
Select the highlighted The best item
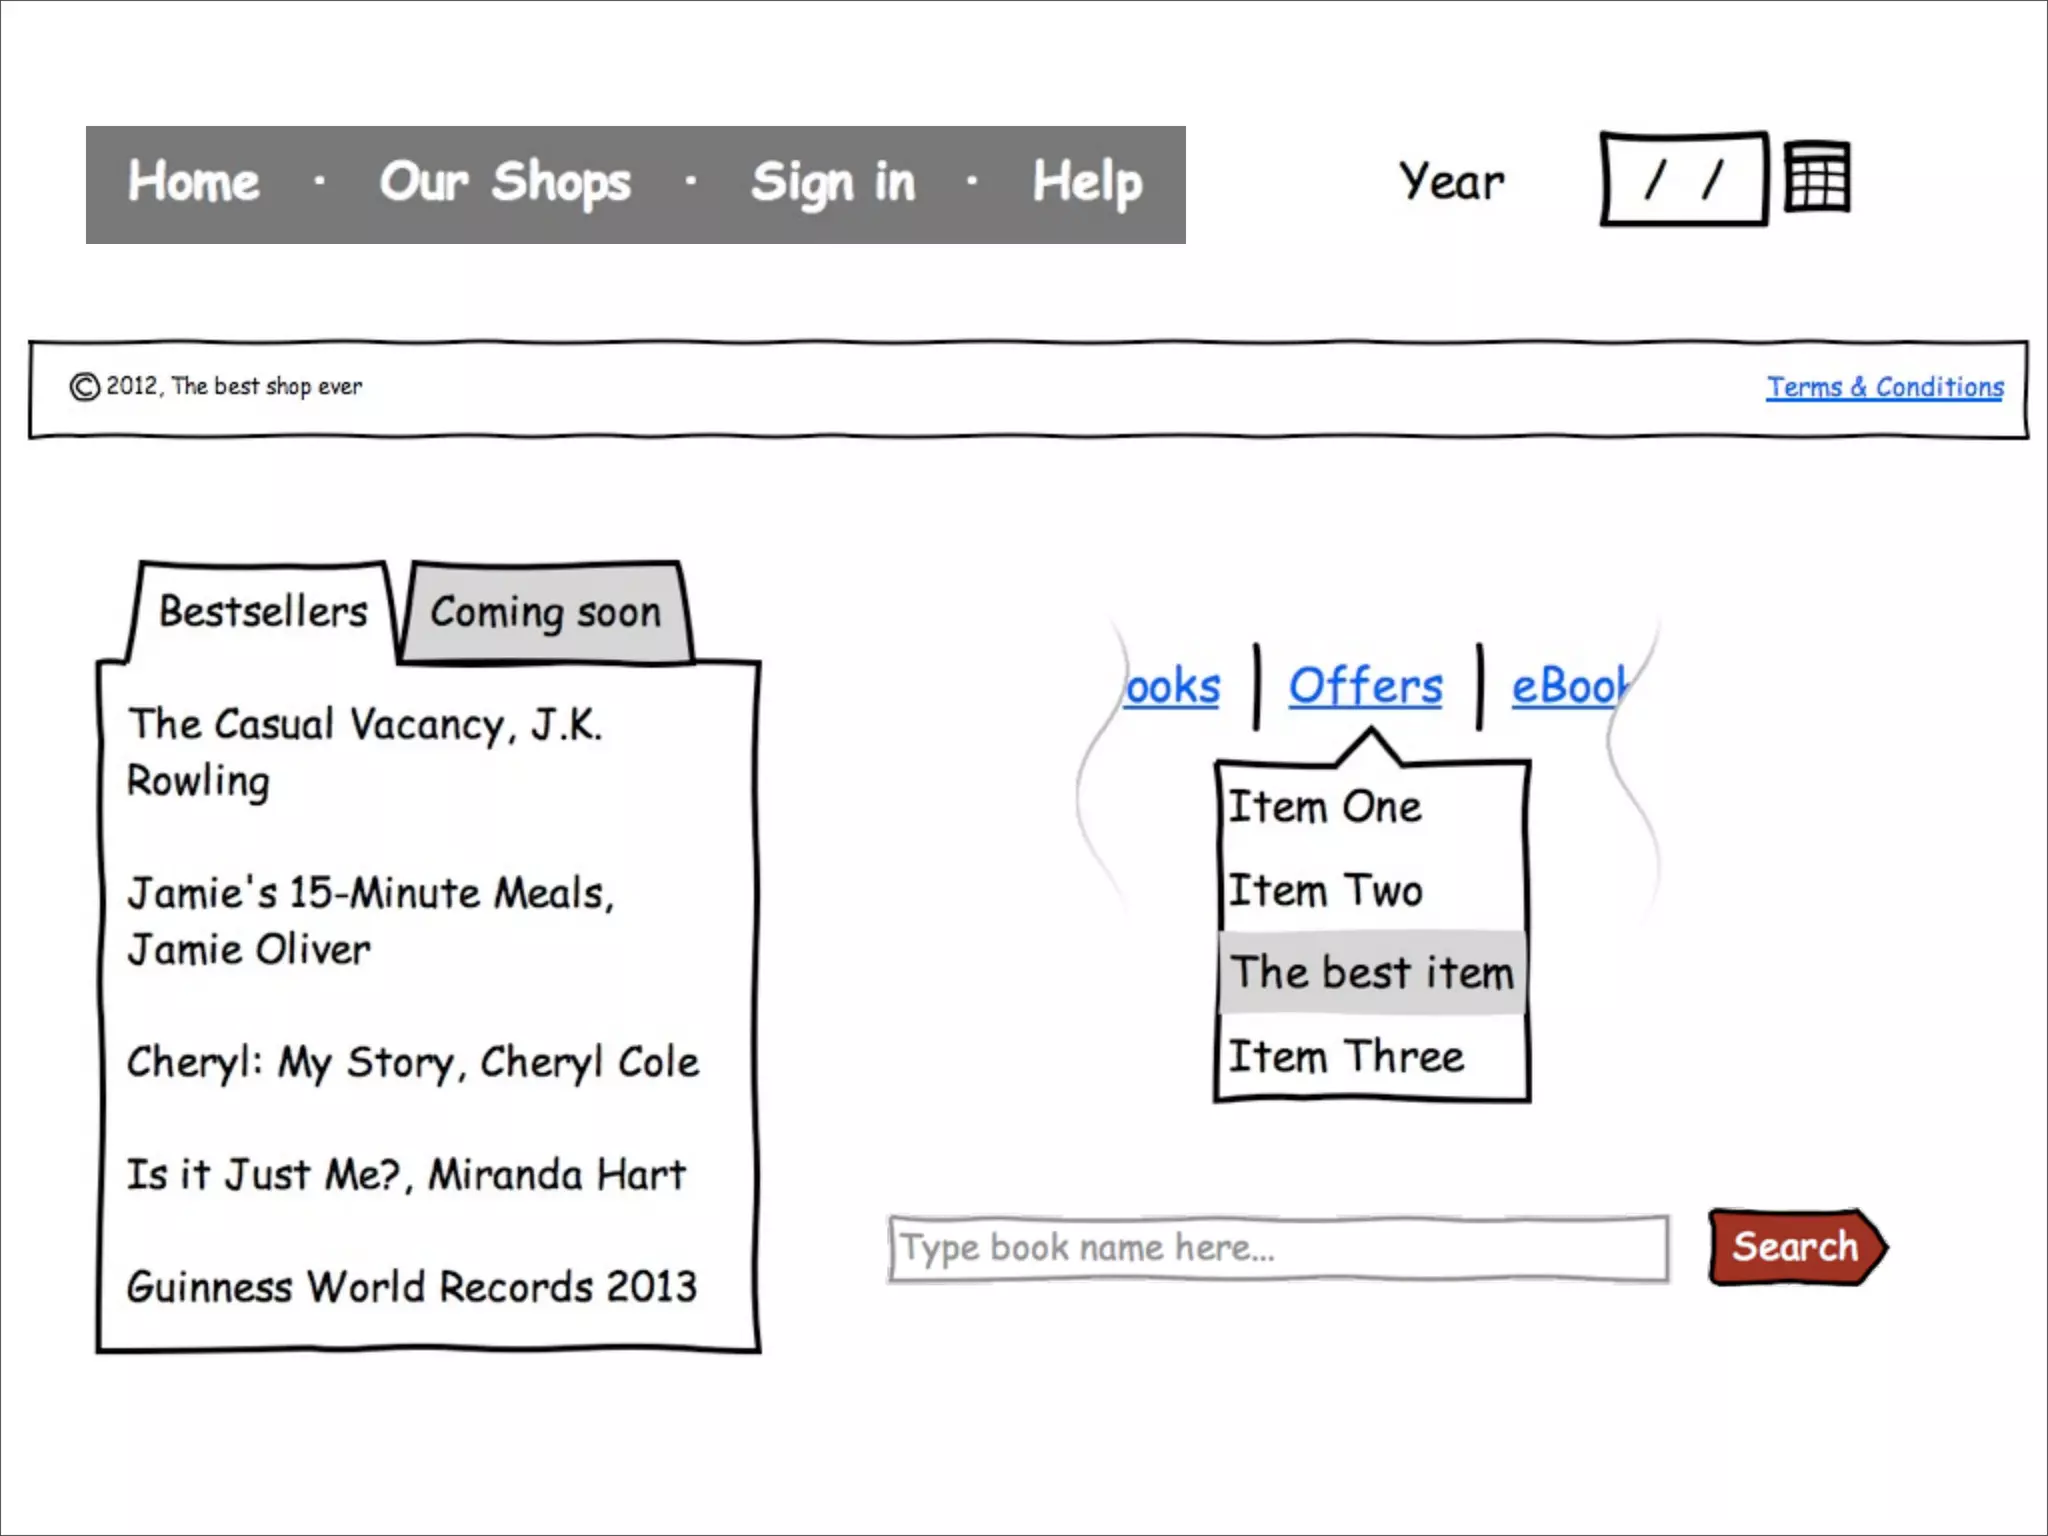[1371, 973]
